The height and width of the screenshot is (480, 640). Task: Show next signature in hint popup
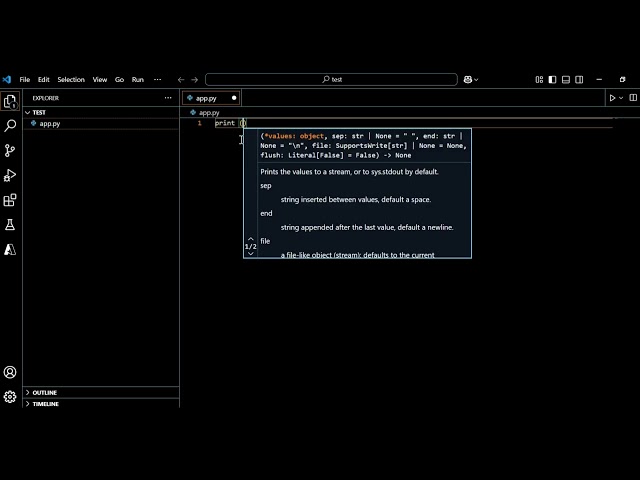[251, 253]
